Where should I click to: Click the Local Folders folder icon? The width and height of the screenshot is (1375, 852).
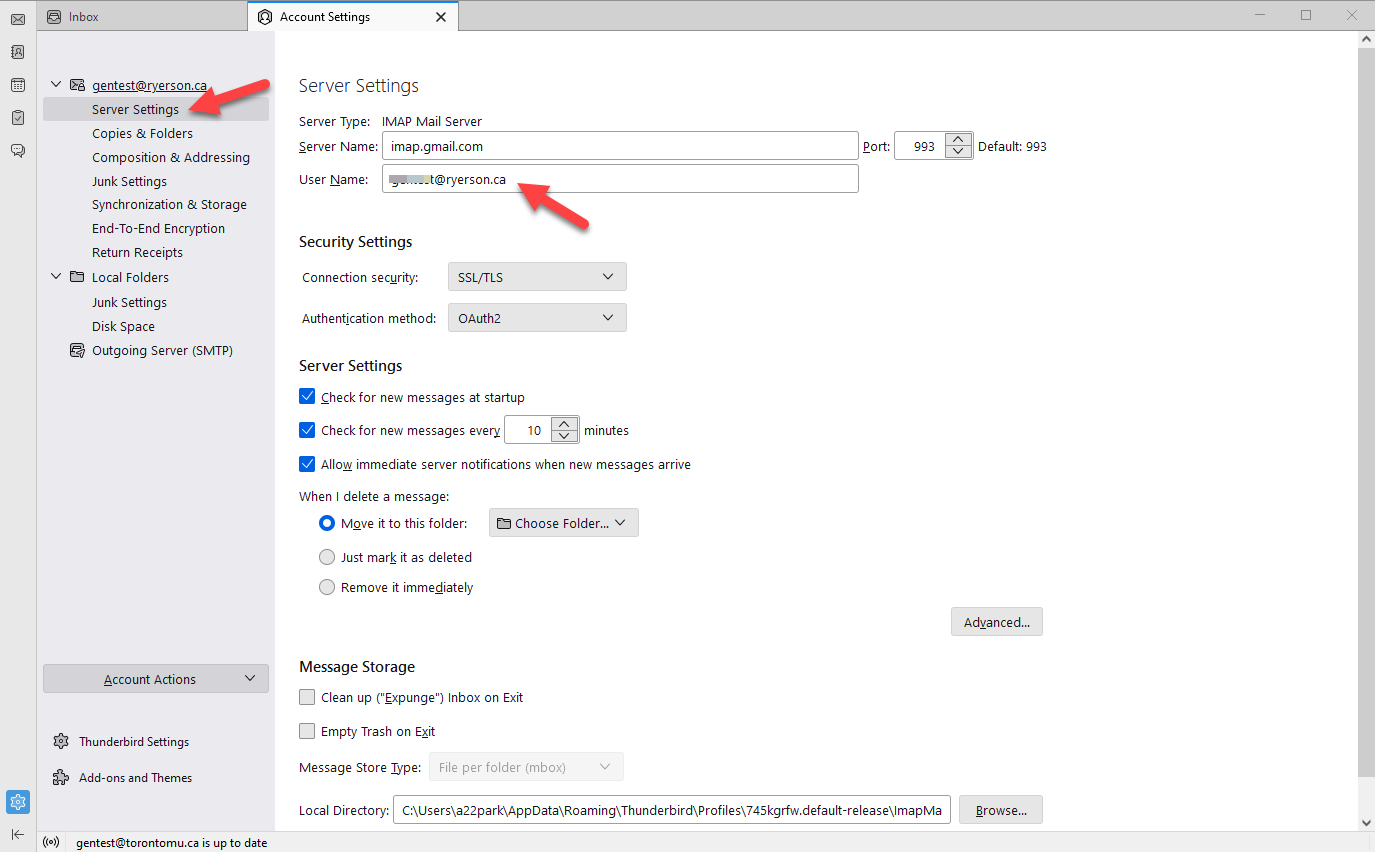pos(77,277)
